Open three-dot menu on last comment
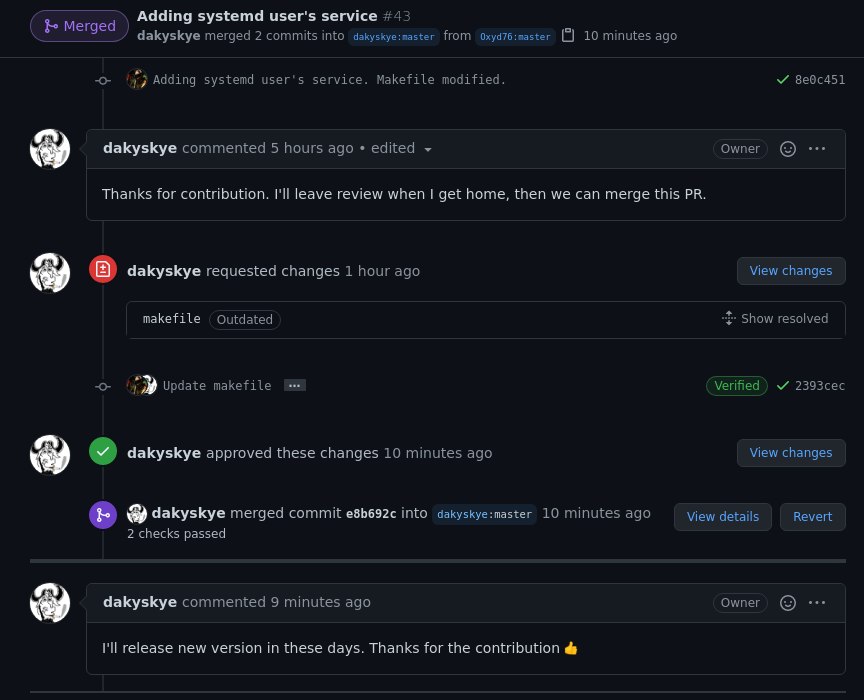Image resolution: width=864 pixels, height=700 pixels. (x=817, y=603)
